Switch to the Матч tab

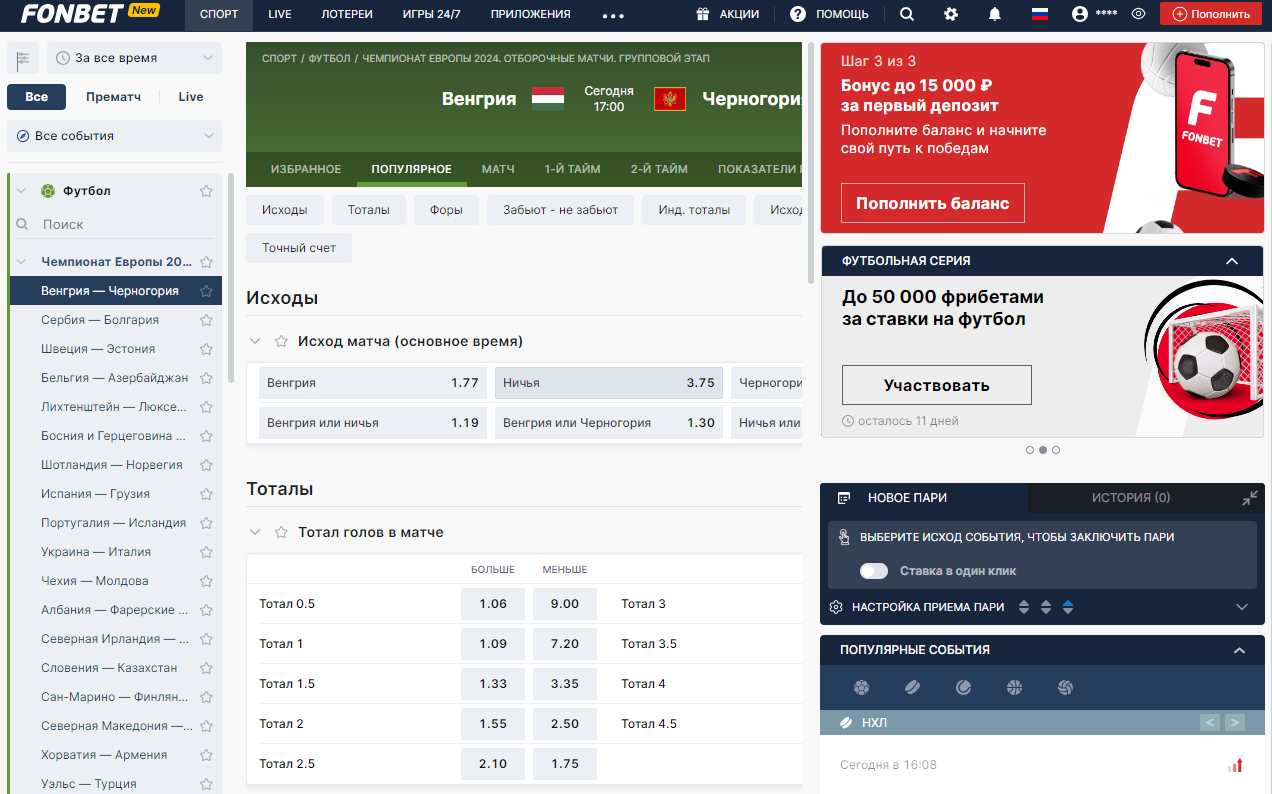click(498, 169)
